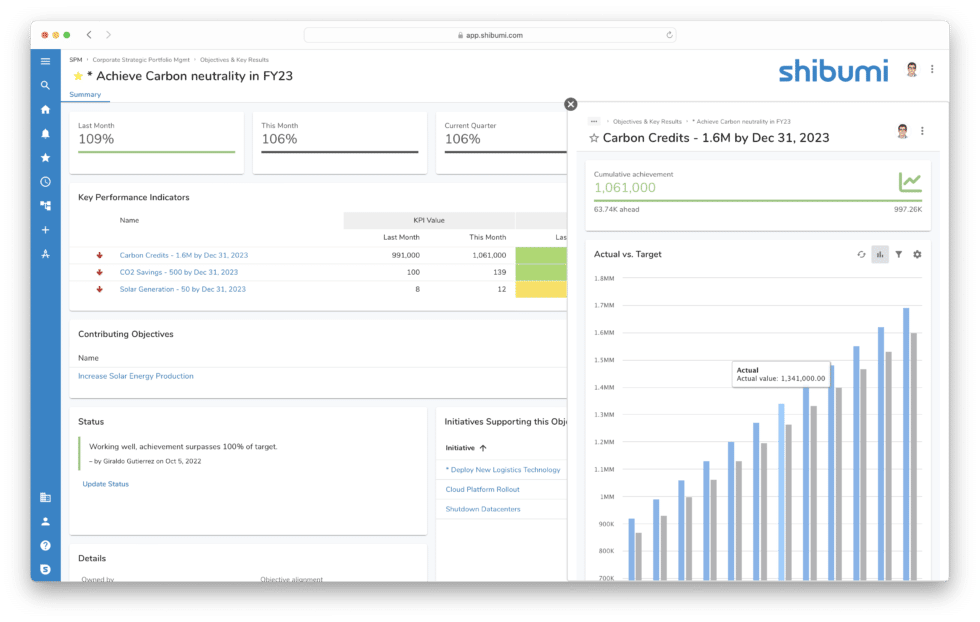Expand the hamburger menu in the sidebar
The image size is (980, 622).
tap(44, 61)
